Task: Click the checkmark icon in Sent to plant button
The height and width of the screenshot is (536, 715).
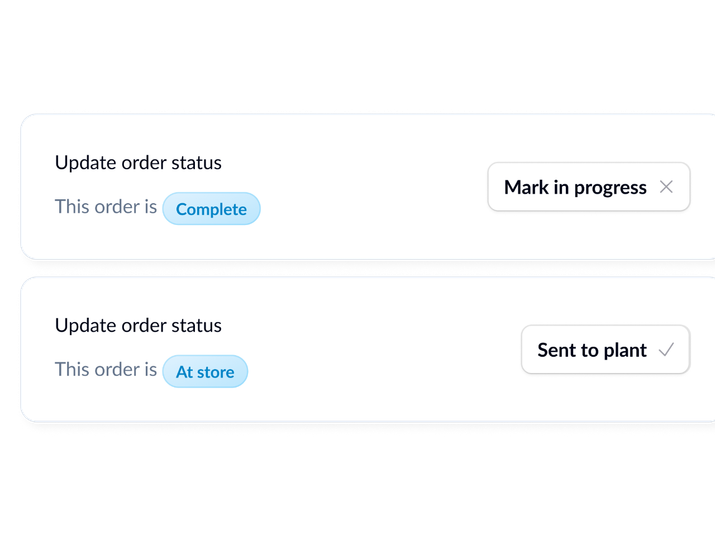Action: point(667,350)
